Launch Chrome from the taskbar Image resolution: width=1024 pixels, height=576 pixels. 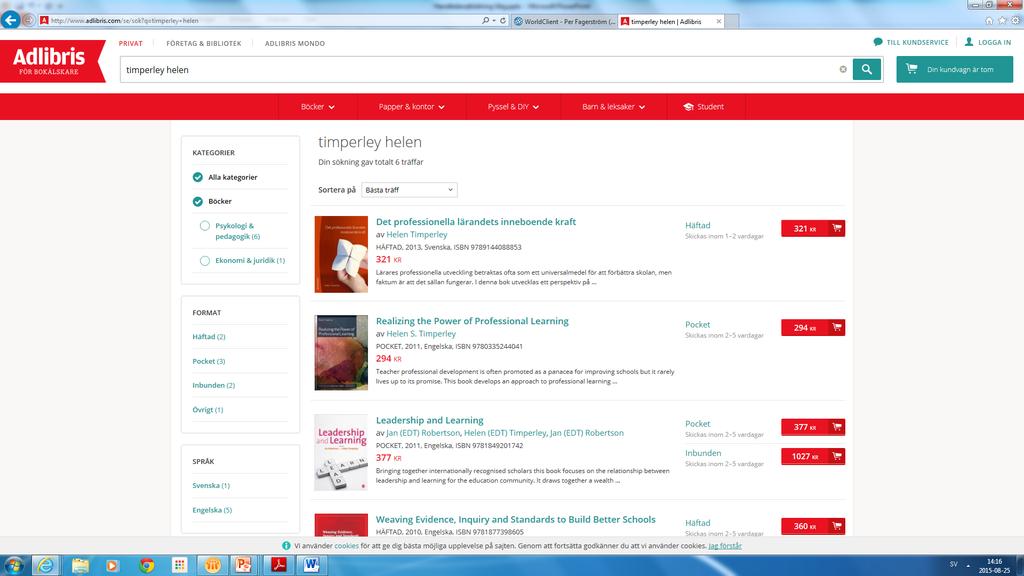[146, 565]
